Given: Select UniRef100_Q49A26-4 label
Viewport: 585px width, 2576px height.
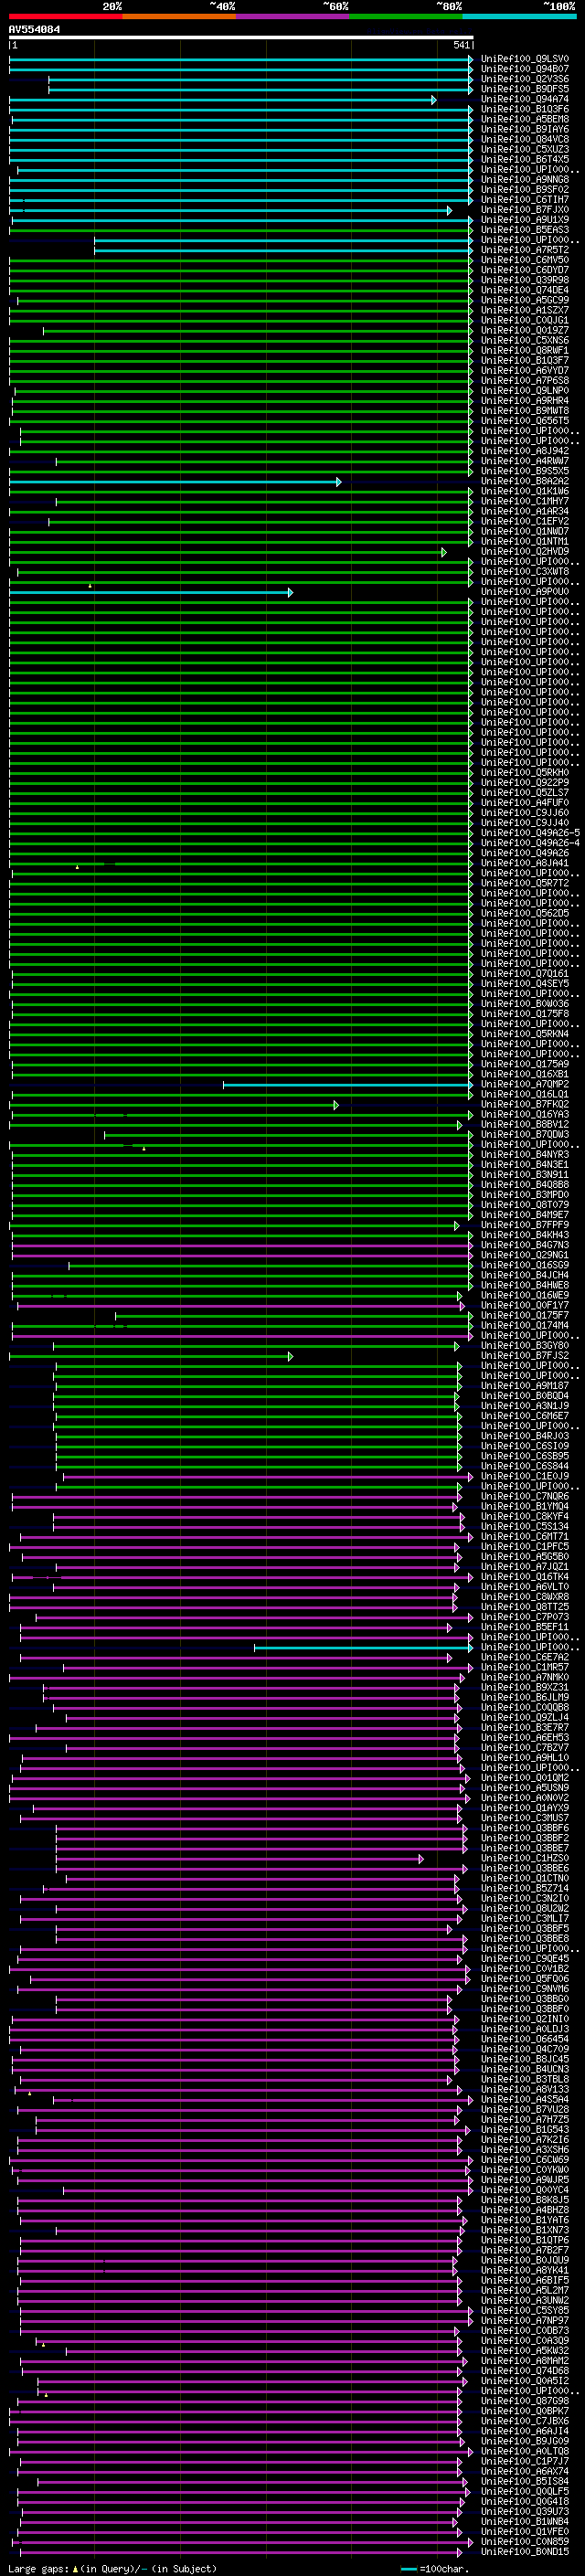Looking at the screenshot, I should point(529,843).
